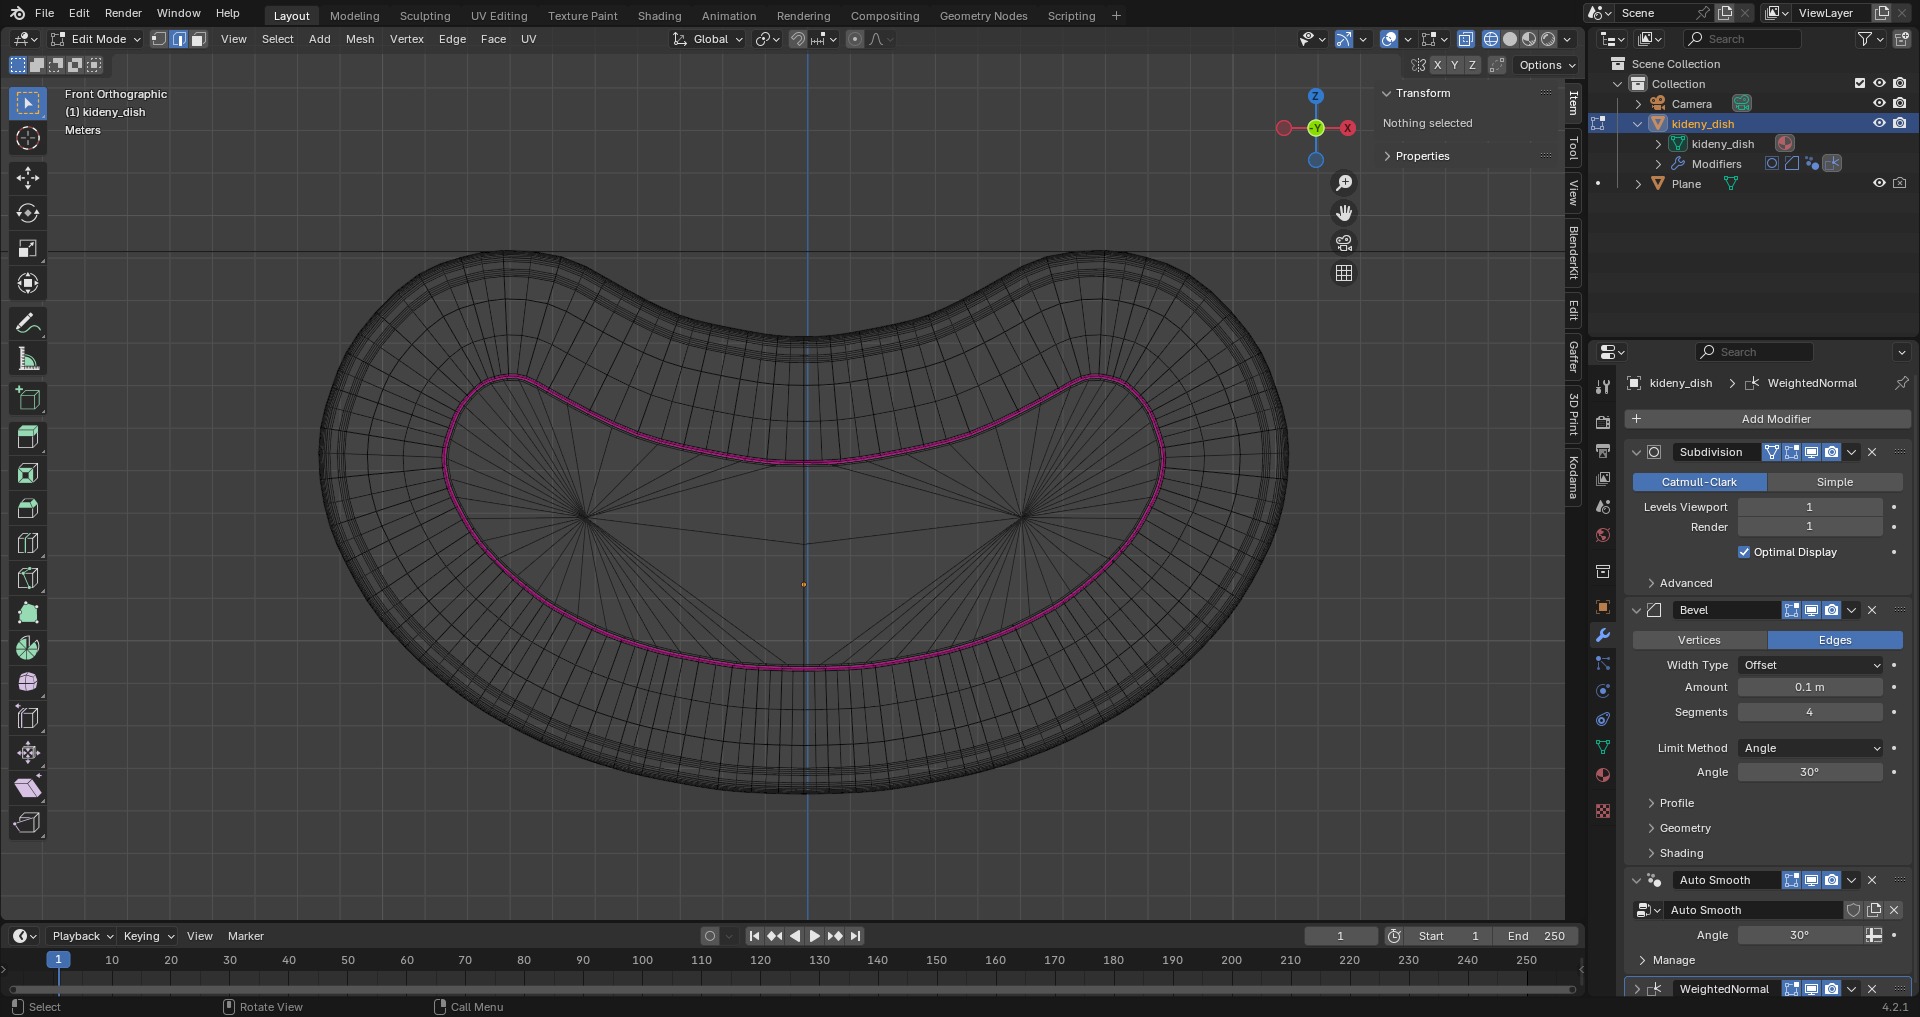Toggle X axis mirror button
The height and width of the screenshot is (1017, 1920).
pyautogui.click(x=1437, y=65)
